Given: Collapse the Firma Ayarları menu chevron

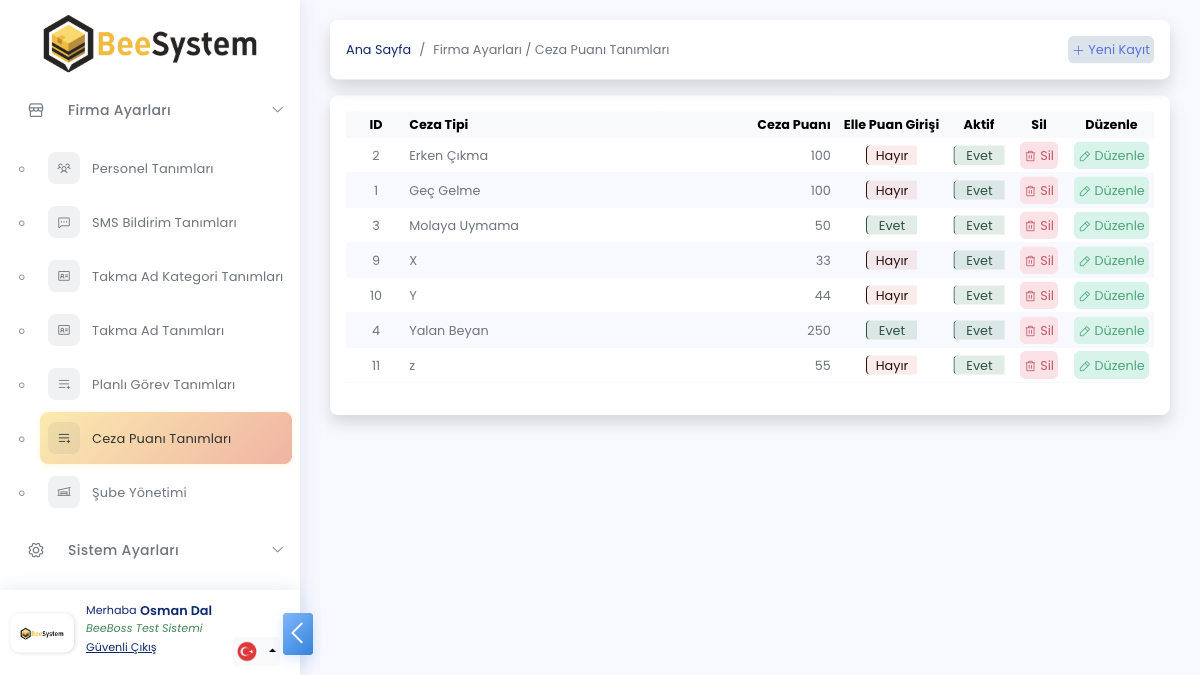Looking at the screenshot, I should click(278, 110).
